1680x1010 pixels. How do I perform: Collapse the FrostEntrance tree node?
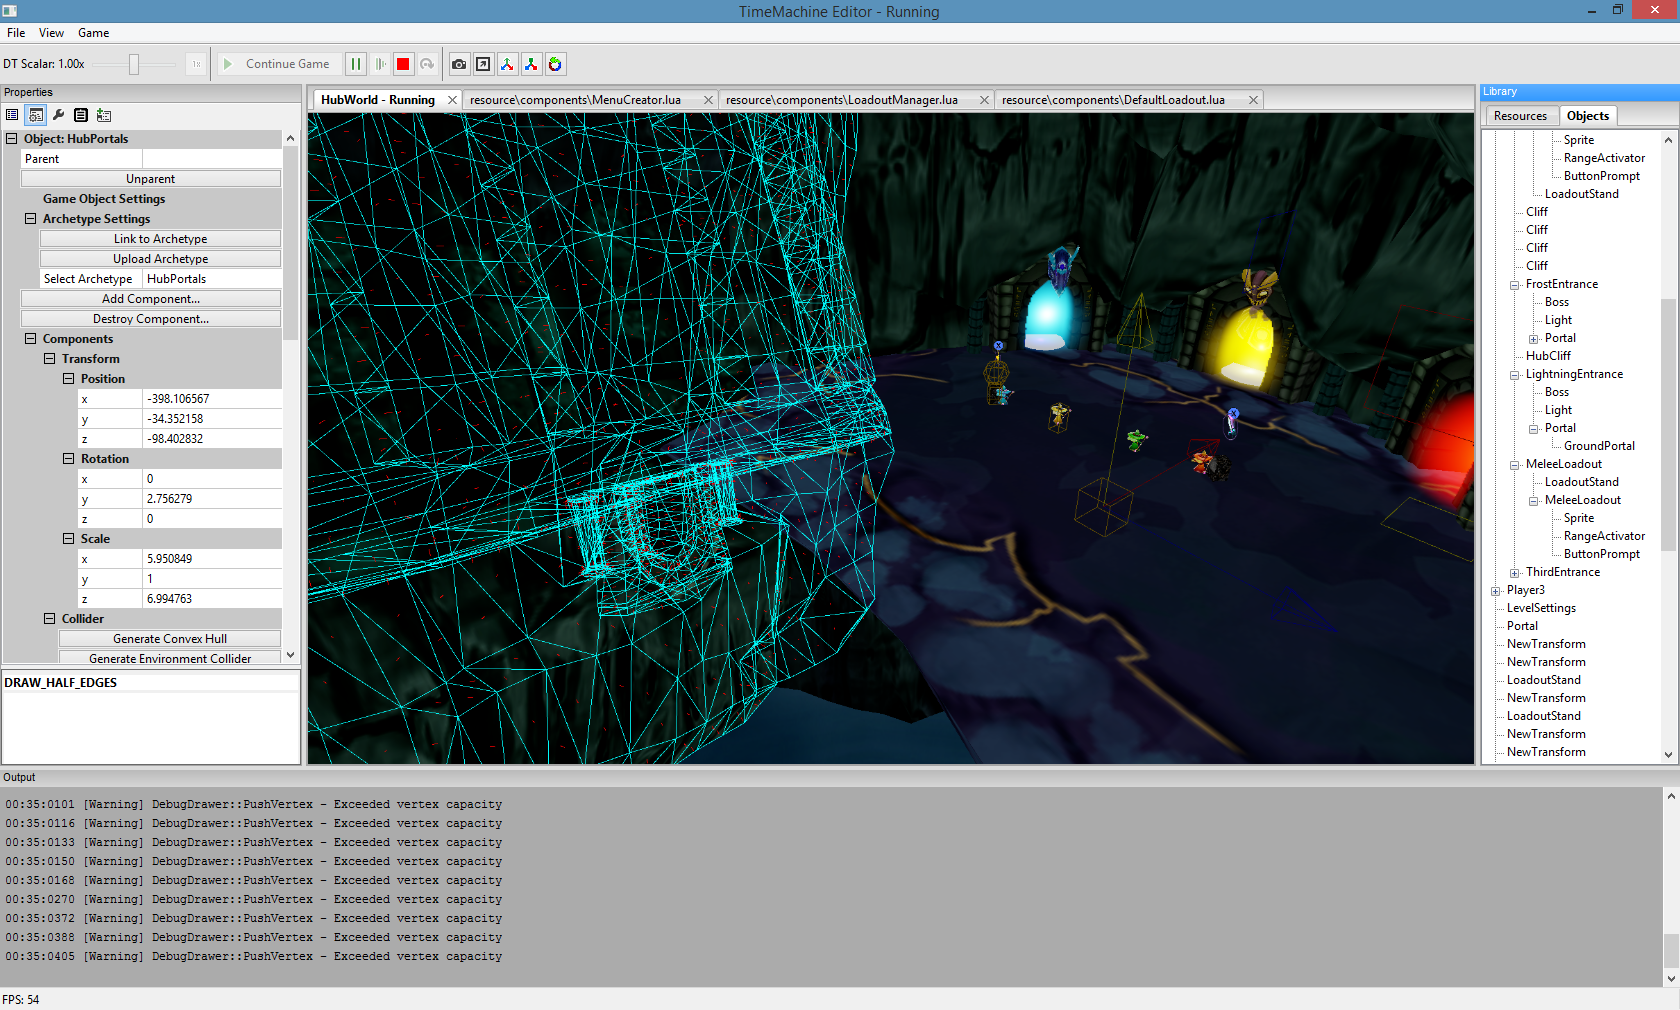[x=1515, y=285]
